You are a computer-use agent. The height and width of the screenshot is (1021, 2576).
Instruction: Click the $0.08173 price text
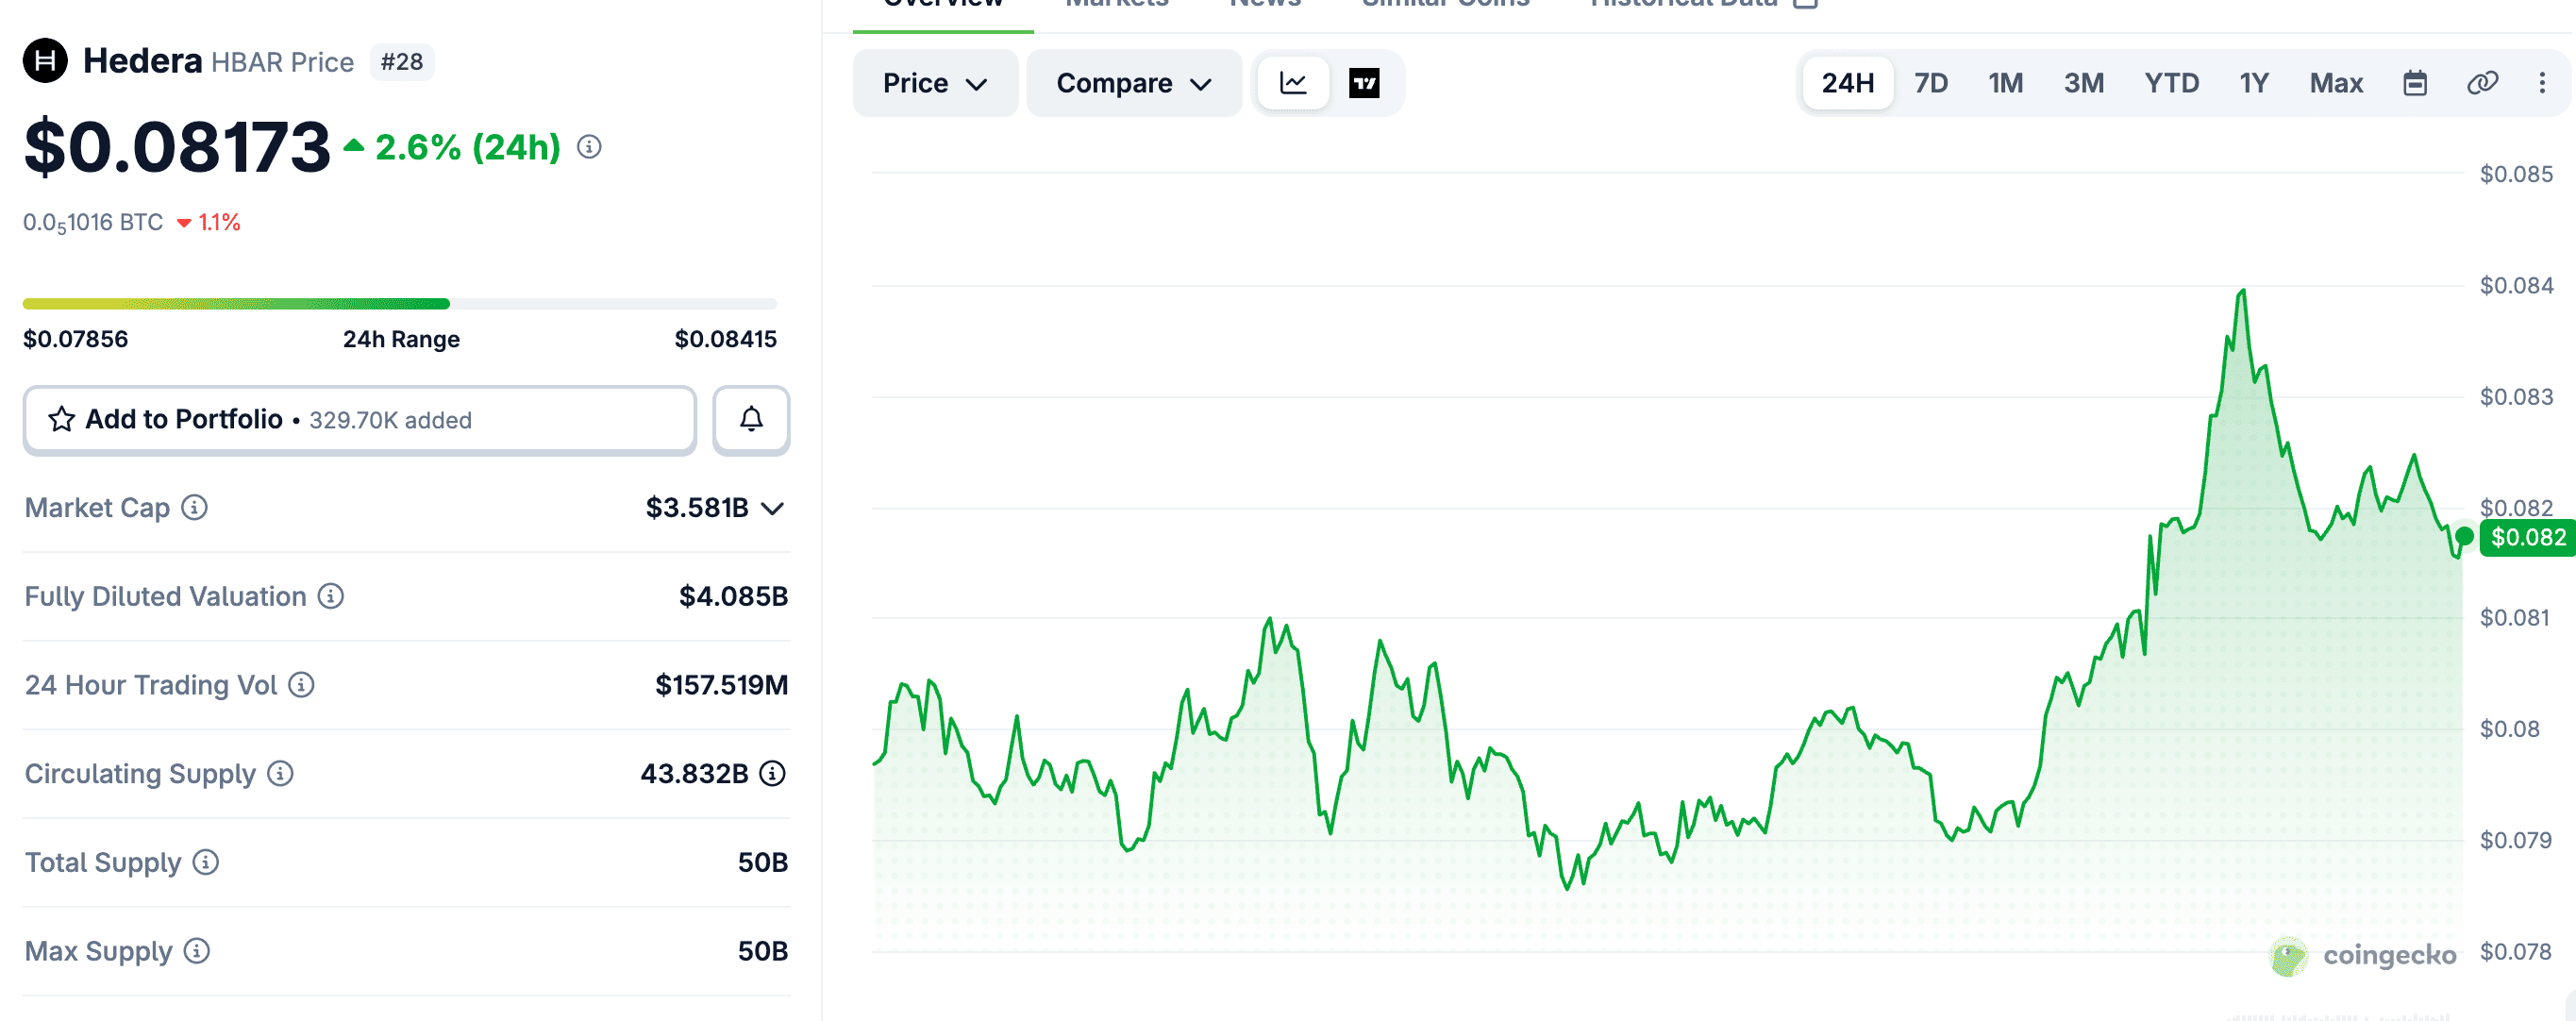click(x=177, y=147)
